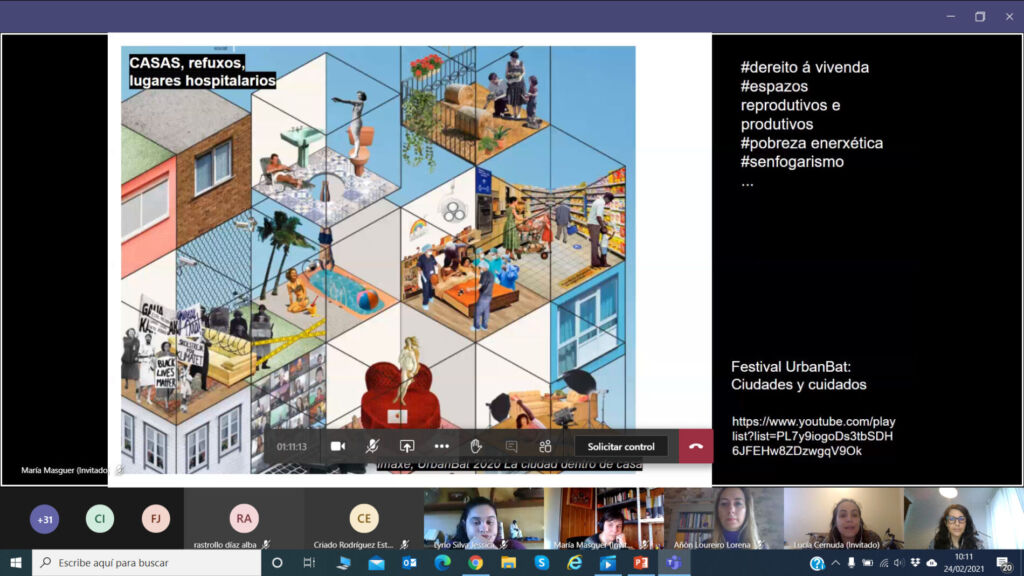Select the CI participant avatar
The width and height of the screenshot is (1024, 576).
tap(100, 519)
